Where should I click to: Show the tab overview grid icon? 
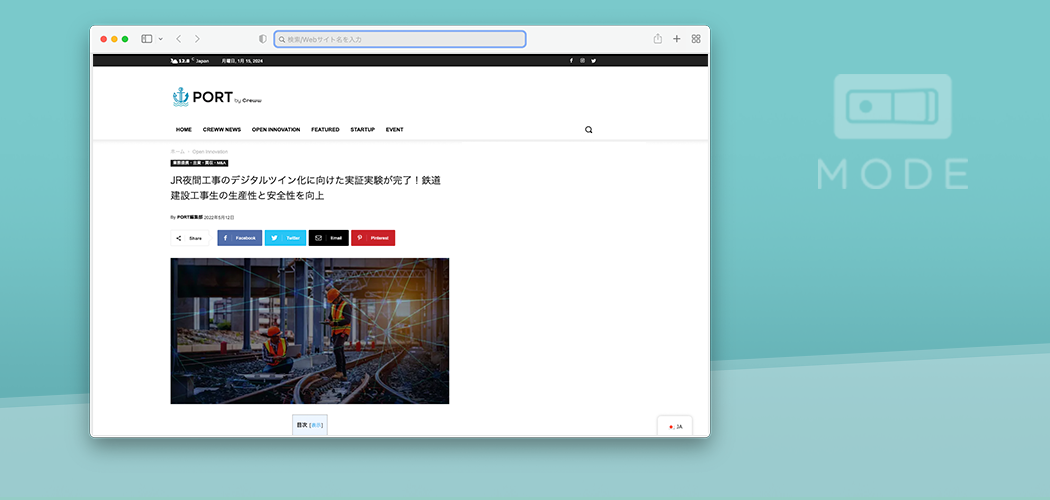click(696, 39)
